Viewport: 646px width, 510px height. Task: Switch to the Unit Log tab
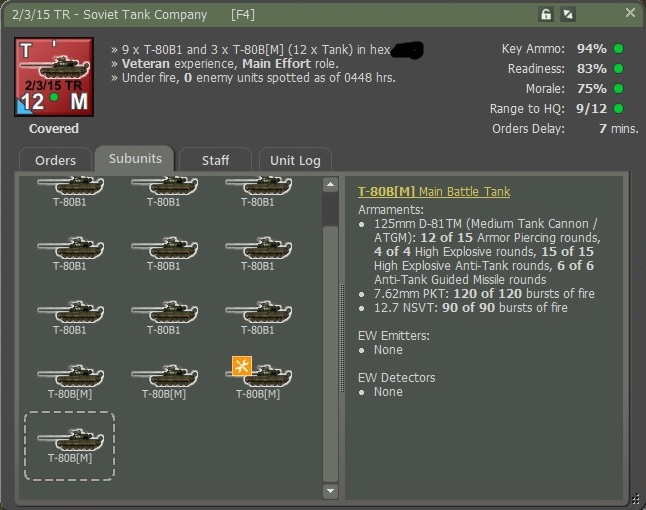295,160
